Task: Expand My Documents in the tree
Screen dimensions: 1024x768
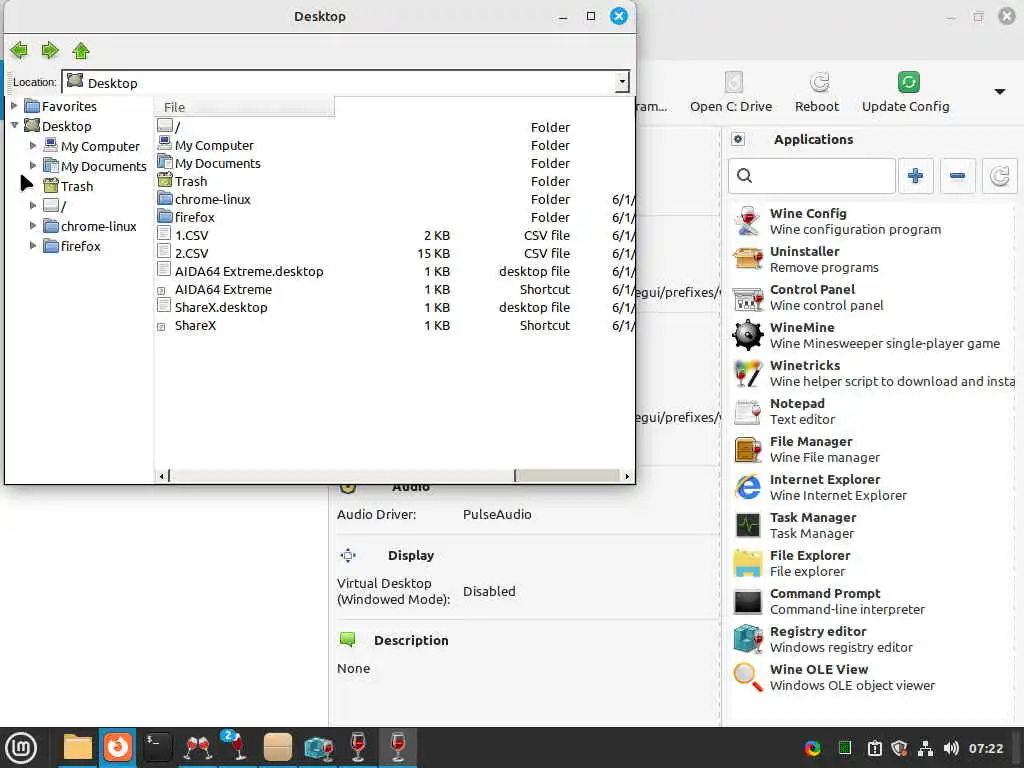Action: coord(33,165)
